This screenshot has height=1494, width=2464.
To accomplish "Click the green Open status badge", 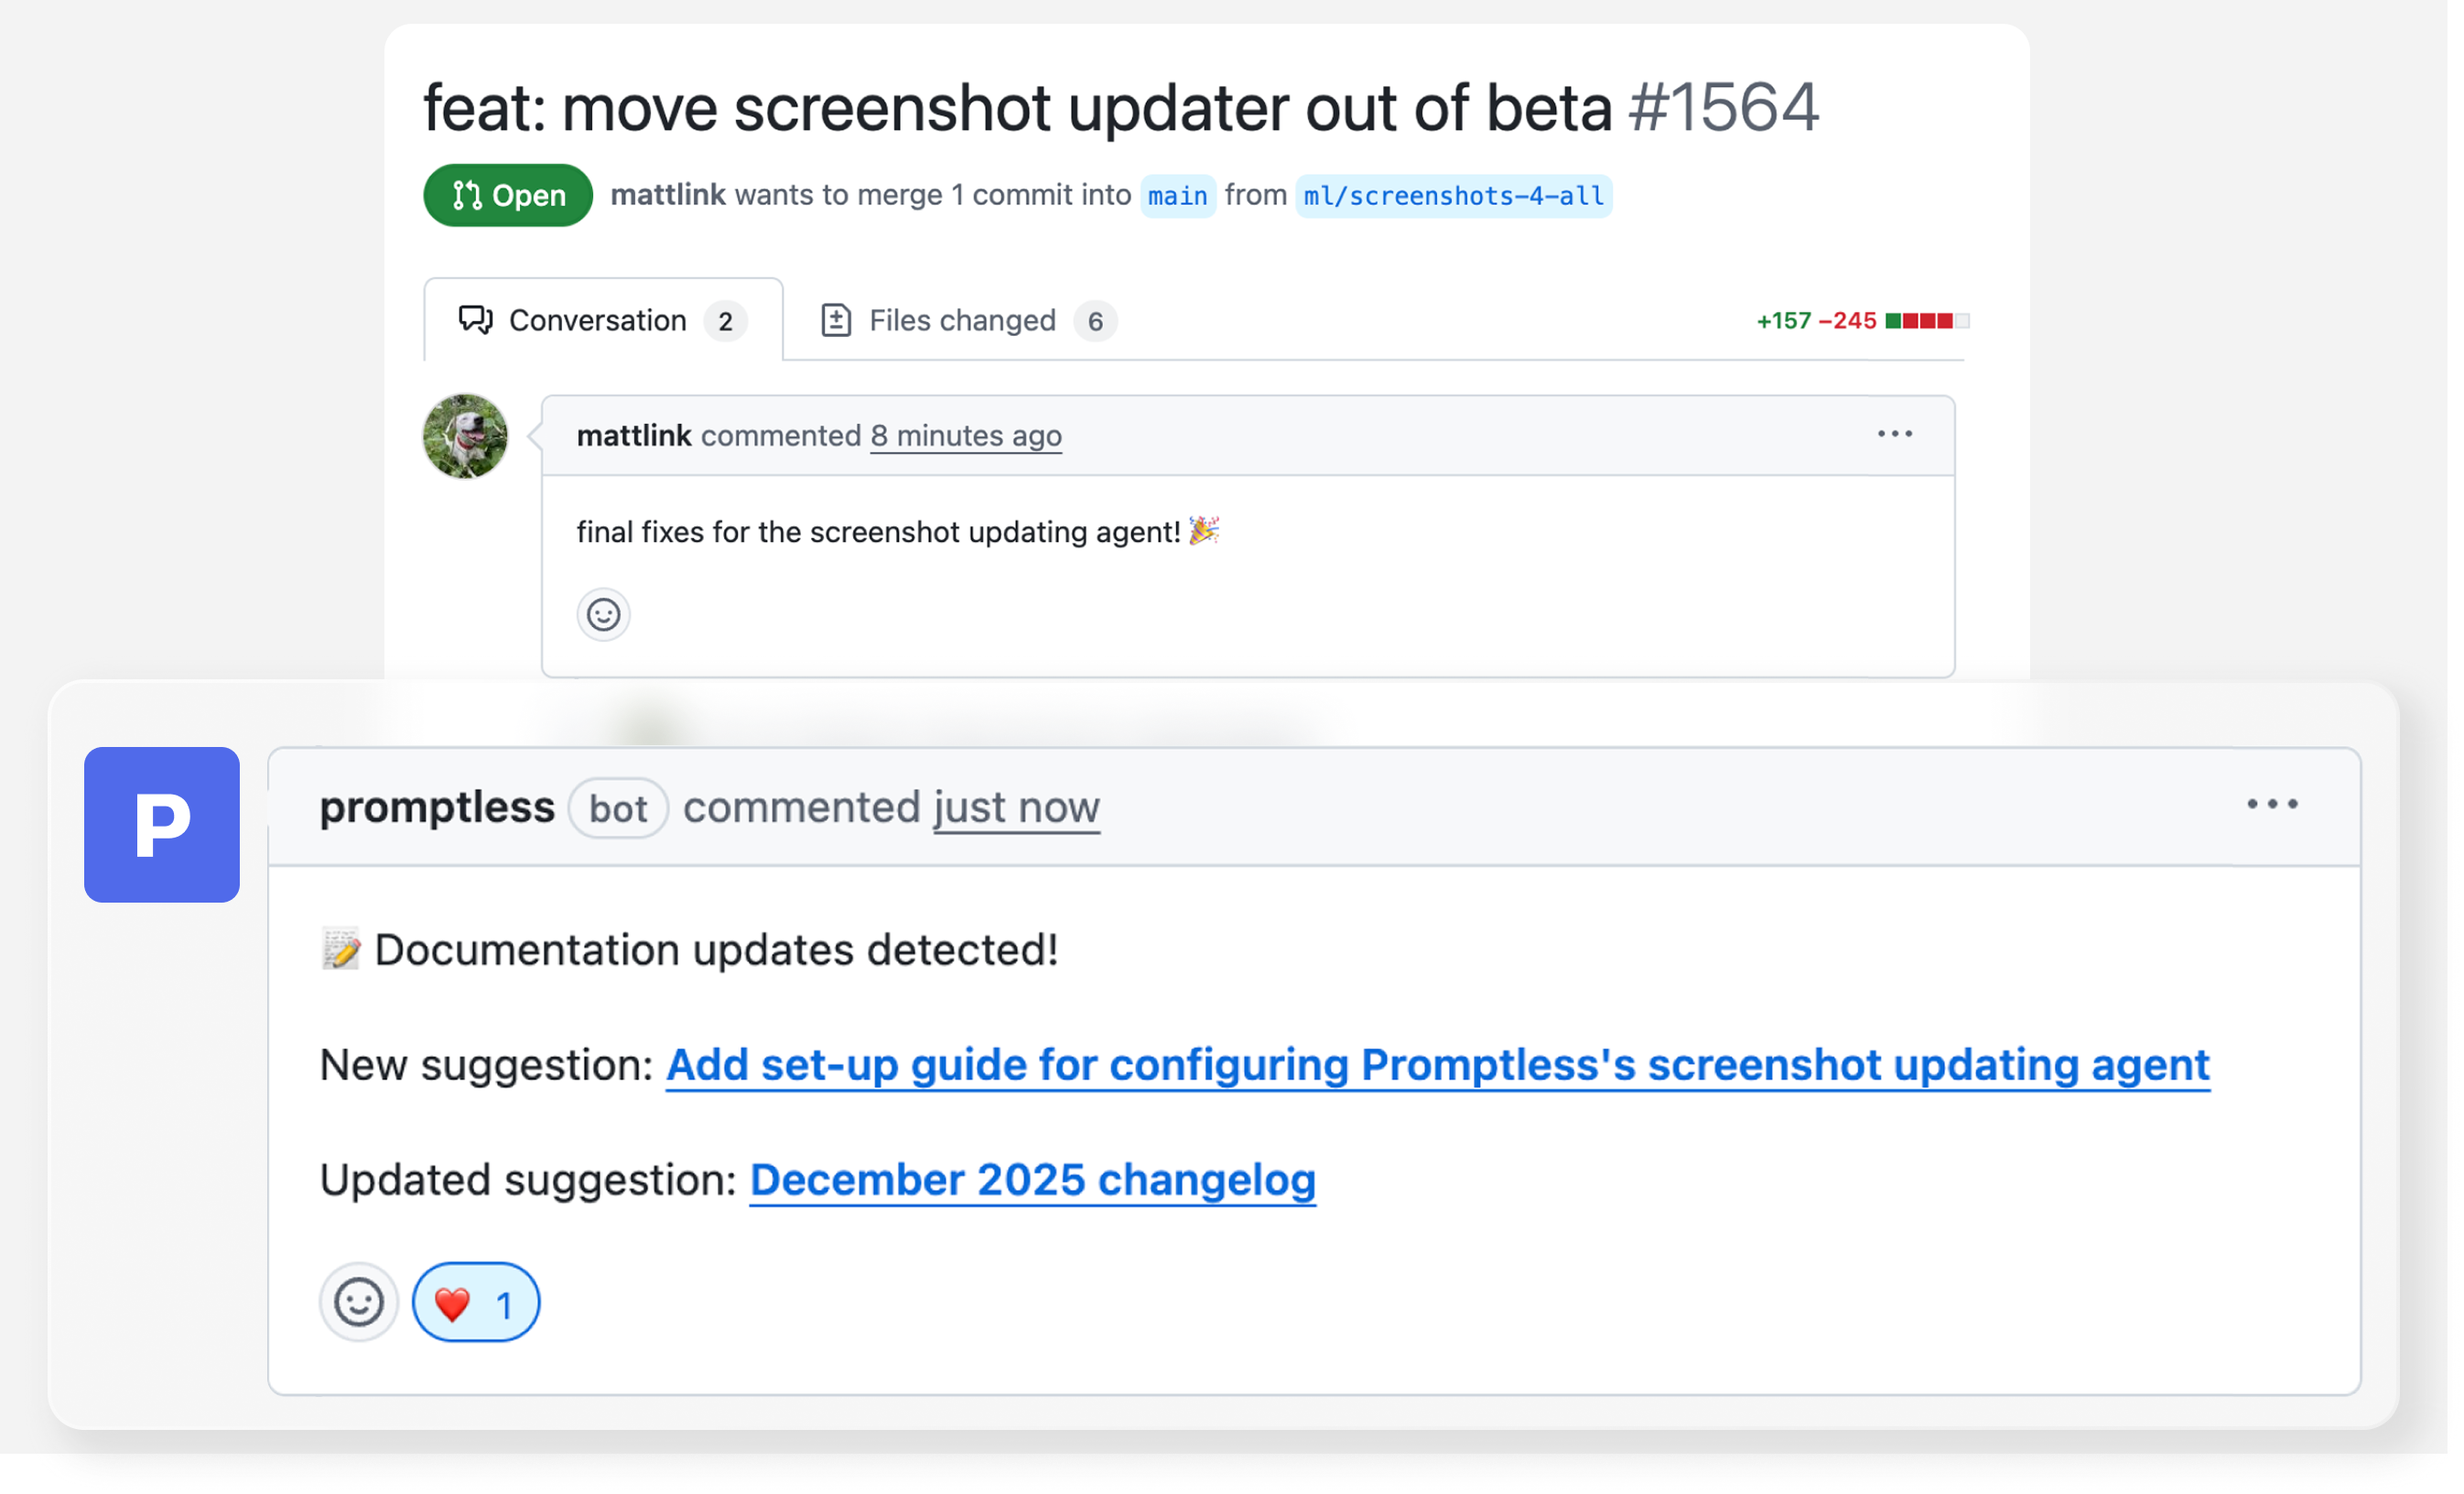I will (x=508, y=195).
